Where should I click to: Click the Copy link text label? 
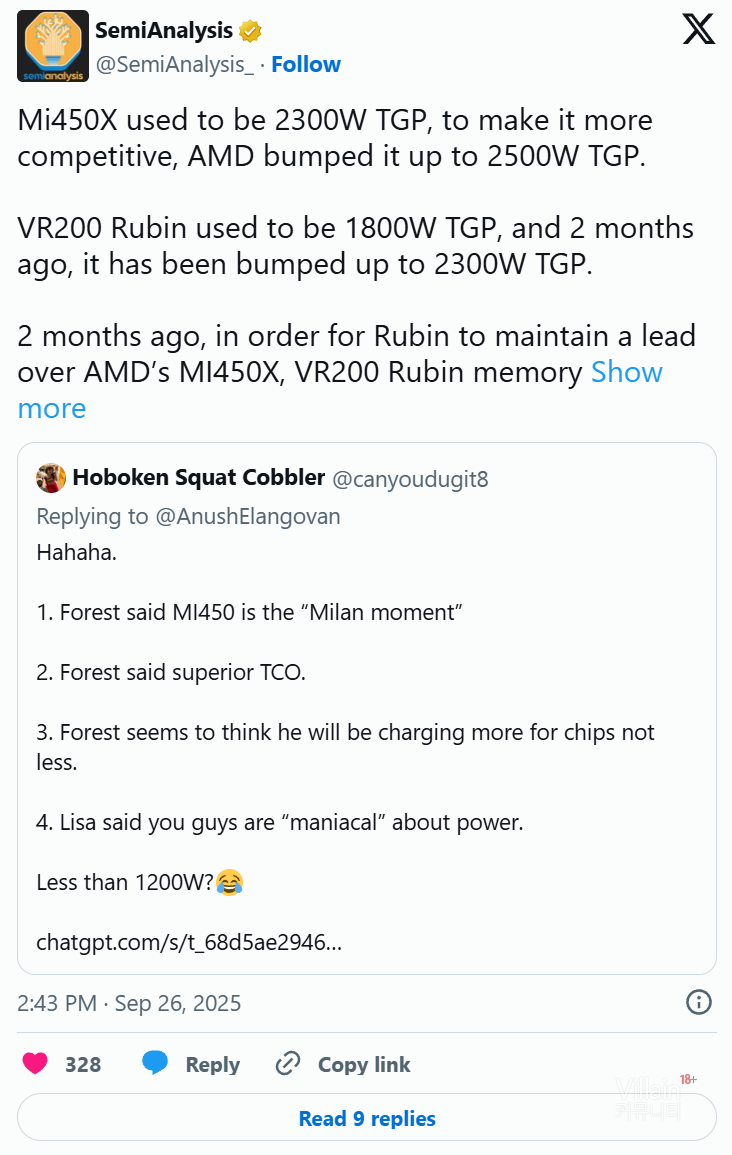[x=364, y=1065]
